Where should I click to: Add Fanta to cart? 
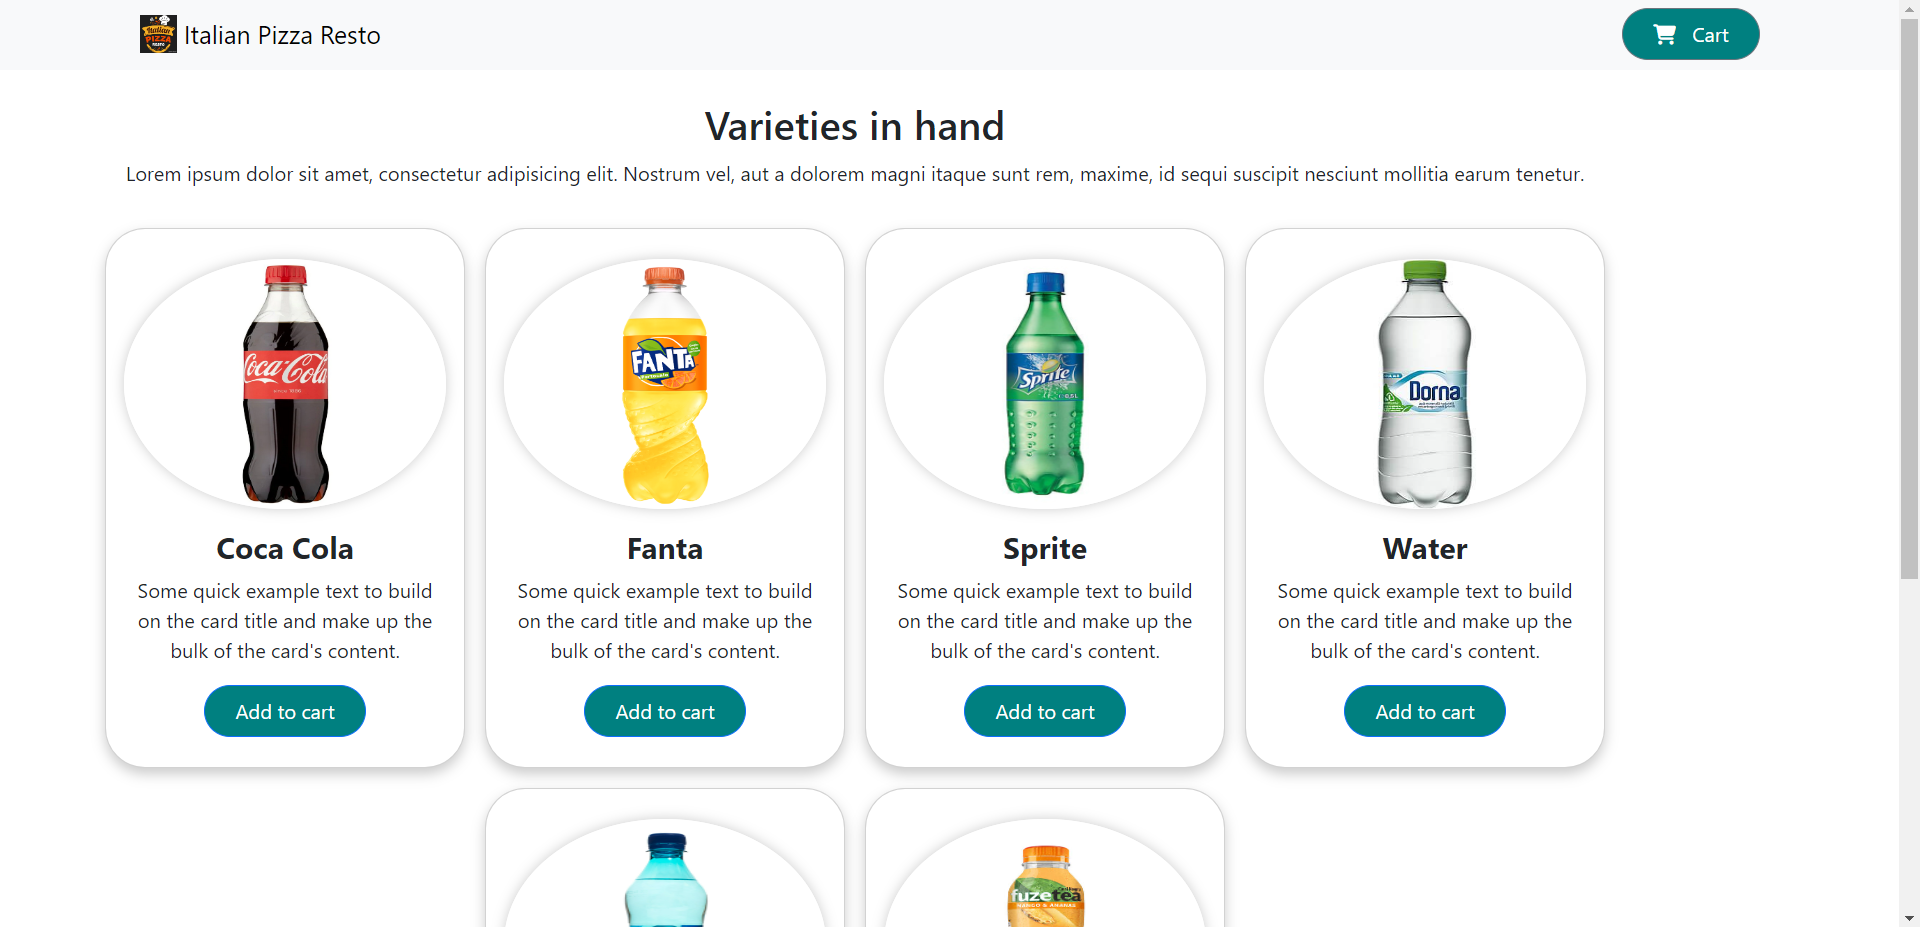(x=664, y=711)
